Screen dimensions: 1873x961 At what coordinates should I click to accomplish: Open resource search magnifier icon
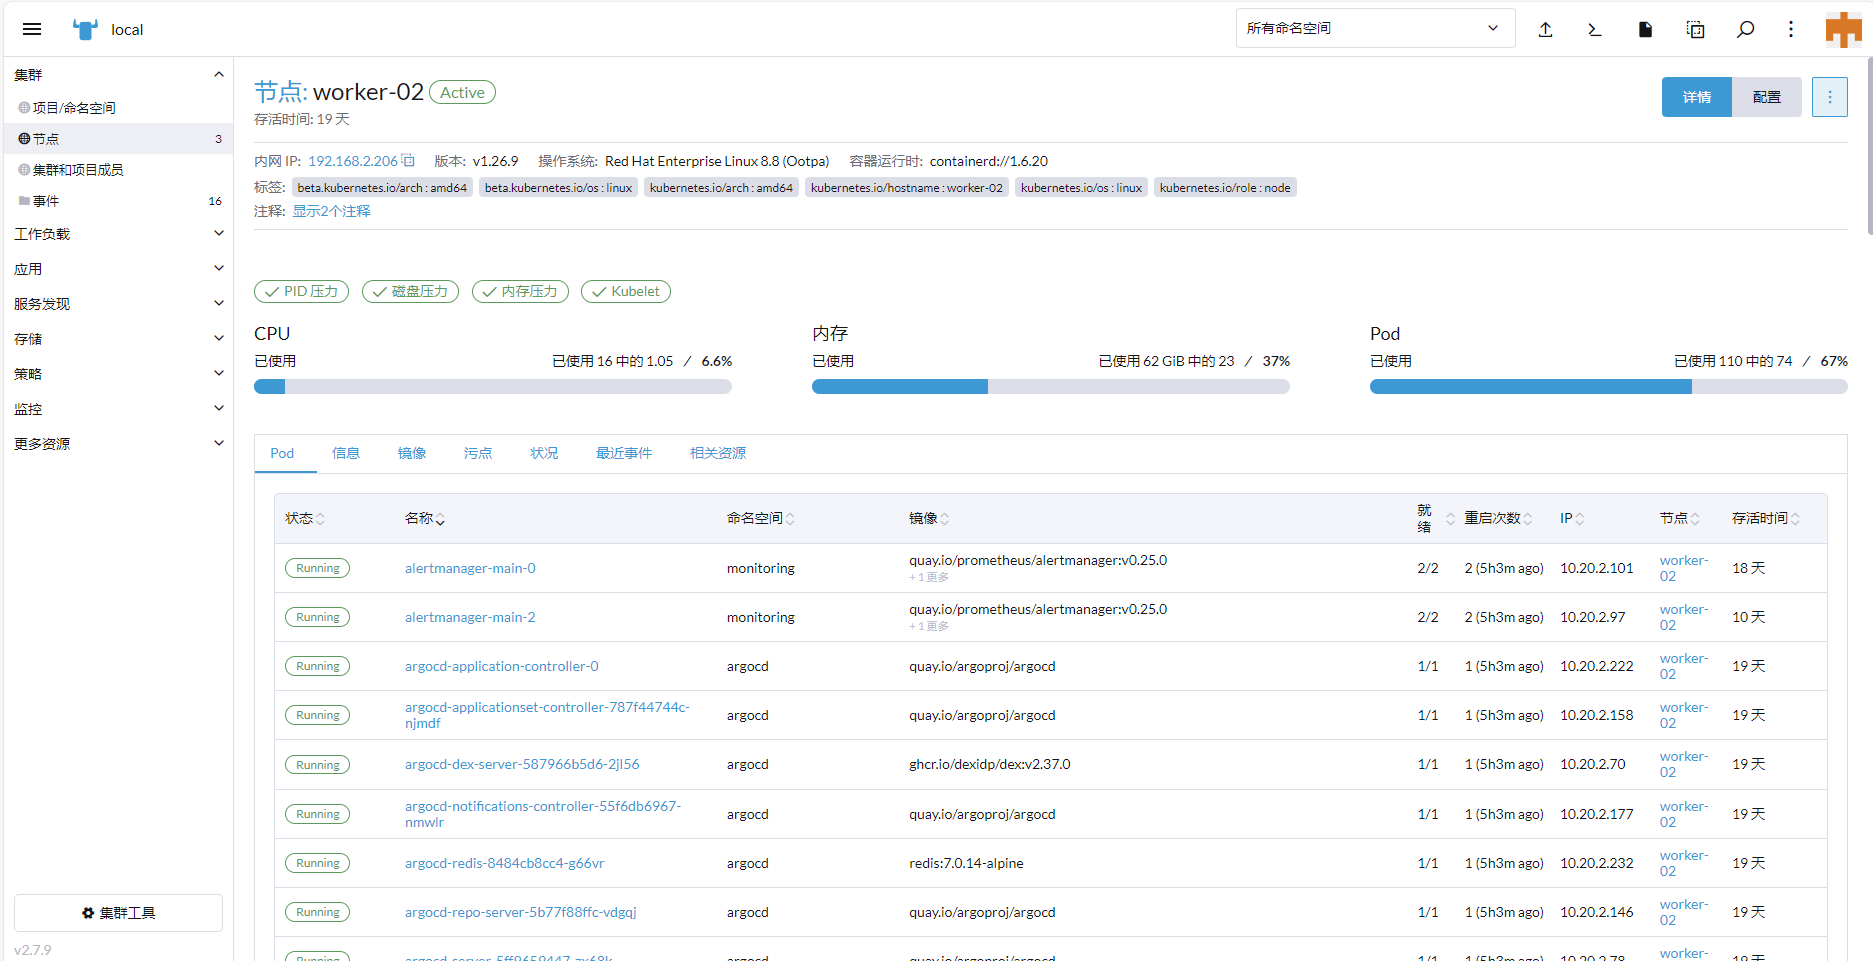point(1745,29)
